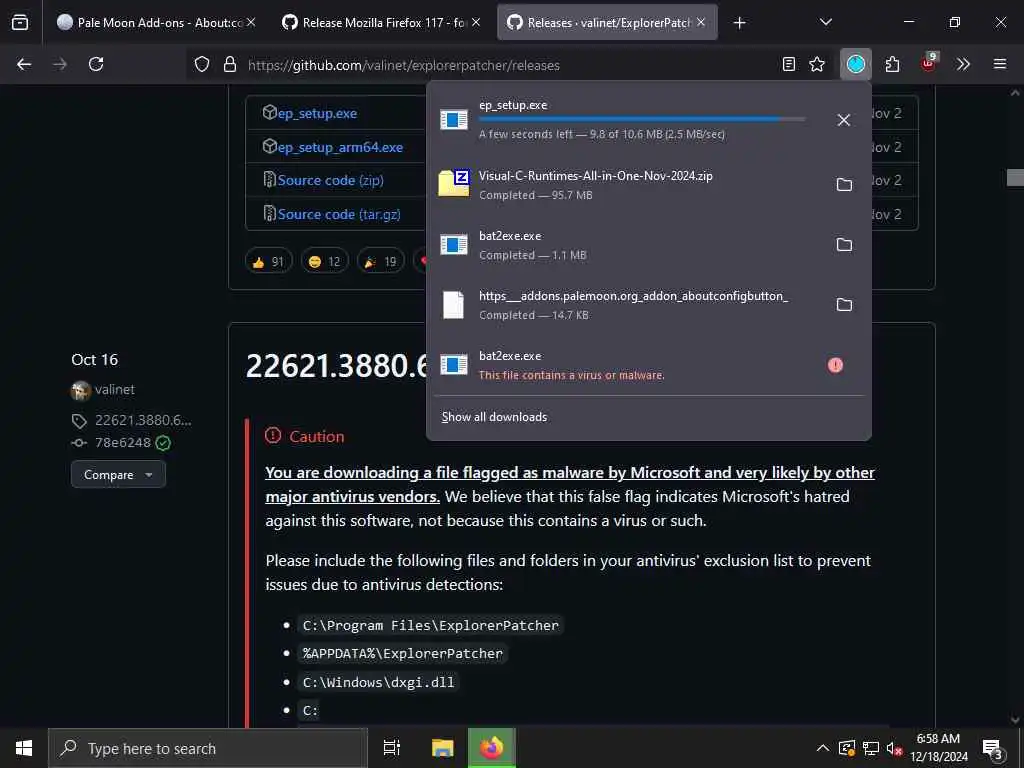Show hidden system tray icons
This screenshot has width=1024, height=768.
click(823, 748)
